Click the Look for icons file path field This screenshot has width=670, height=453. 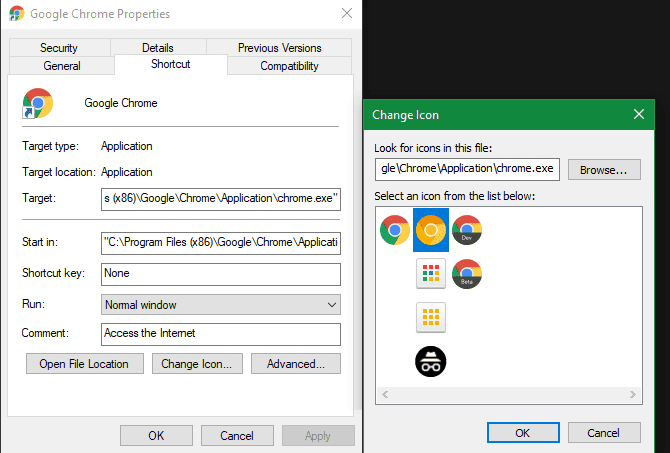[x=467, y=170]
